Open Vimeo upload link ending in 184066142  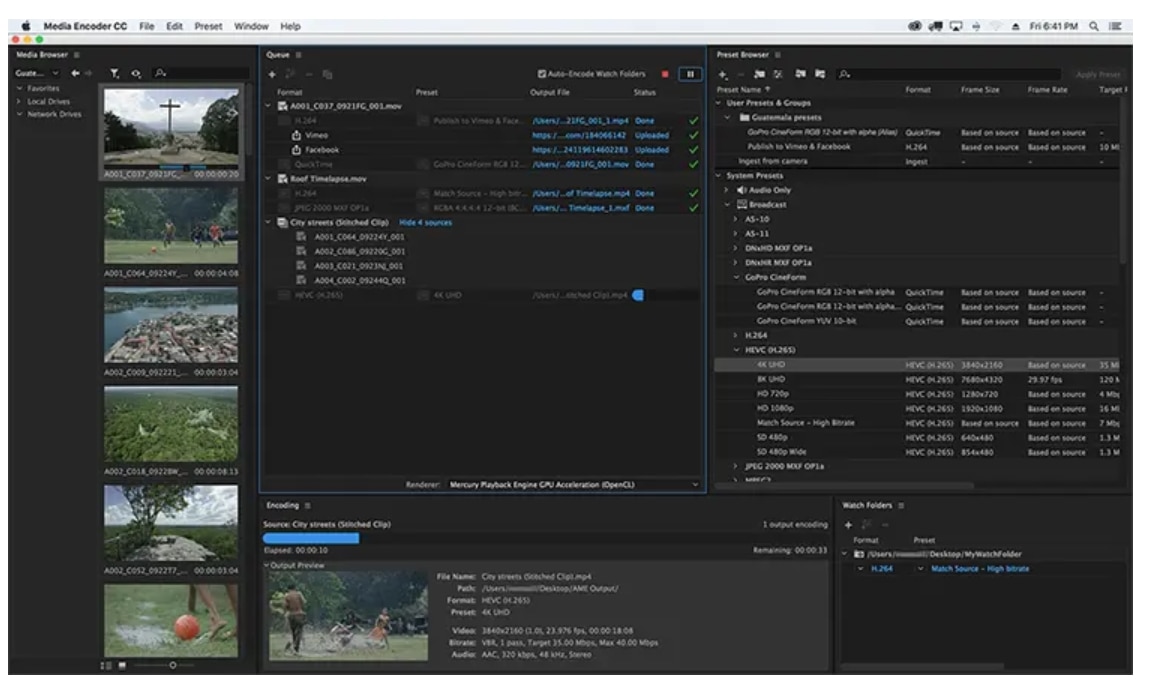[x=579, y=136]
